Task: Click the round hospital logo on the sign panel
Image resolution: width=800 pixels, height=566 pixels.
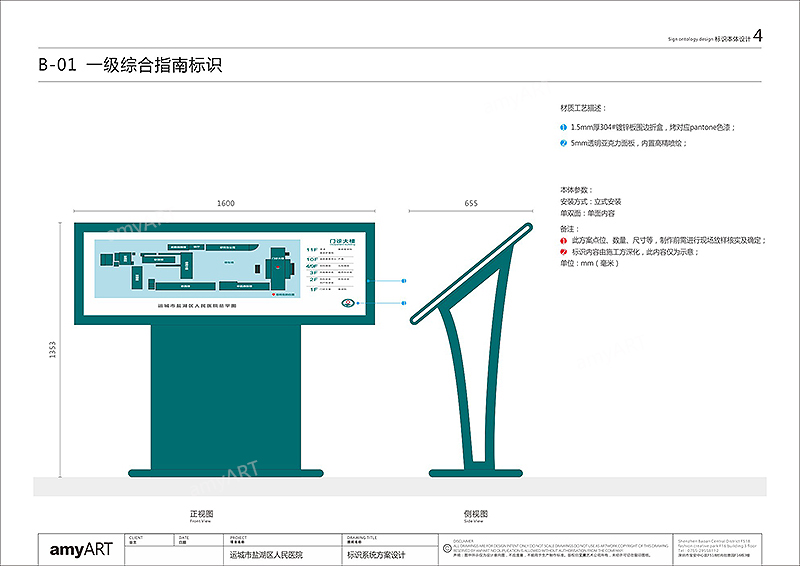Action: coord(348,303)
